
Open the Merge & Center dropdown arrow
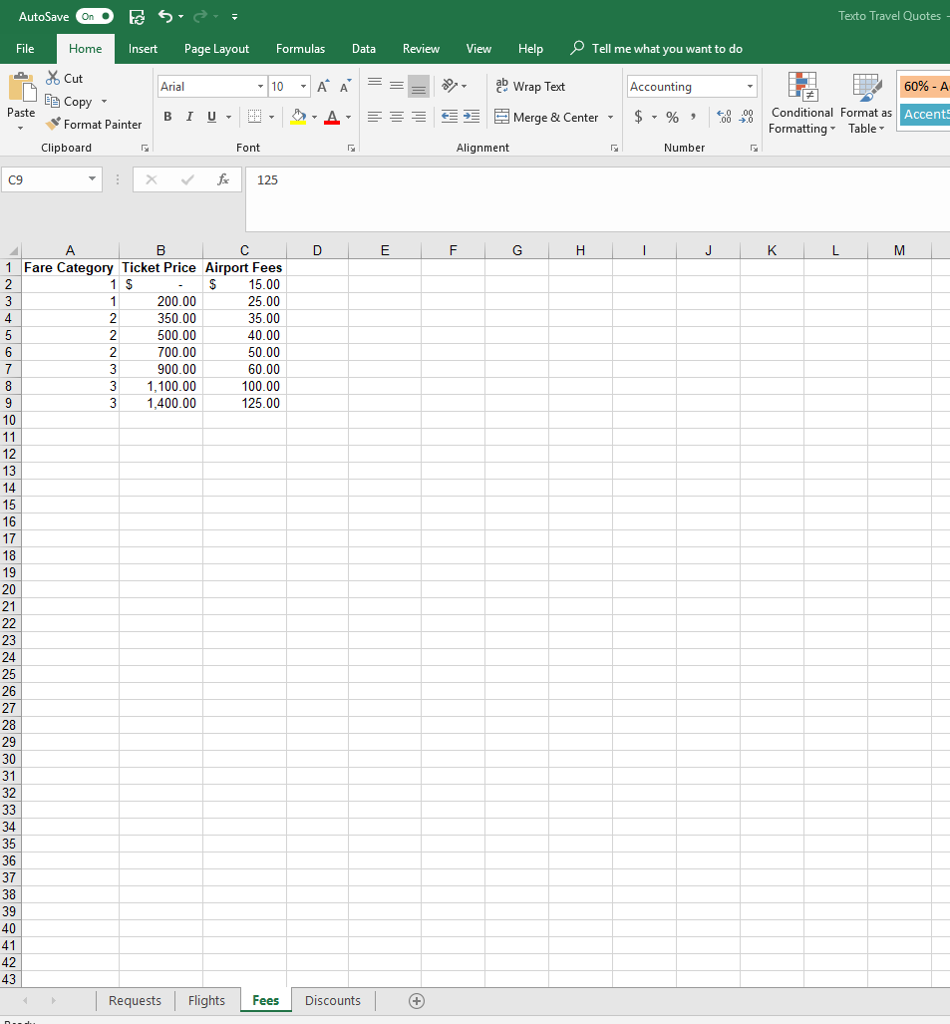[610, 118]
